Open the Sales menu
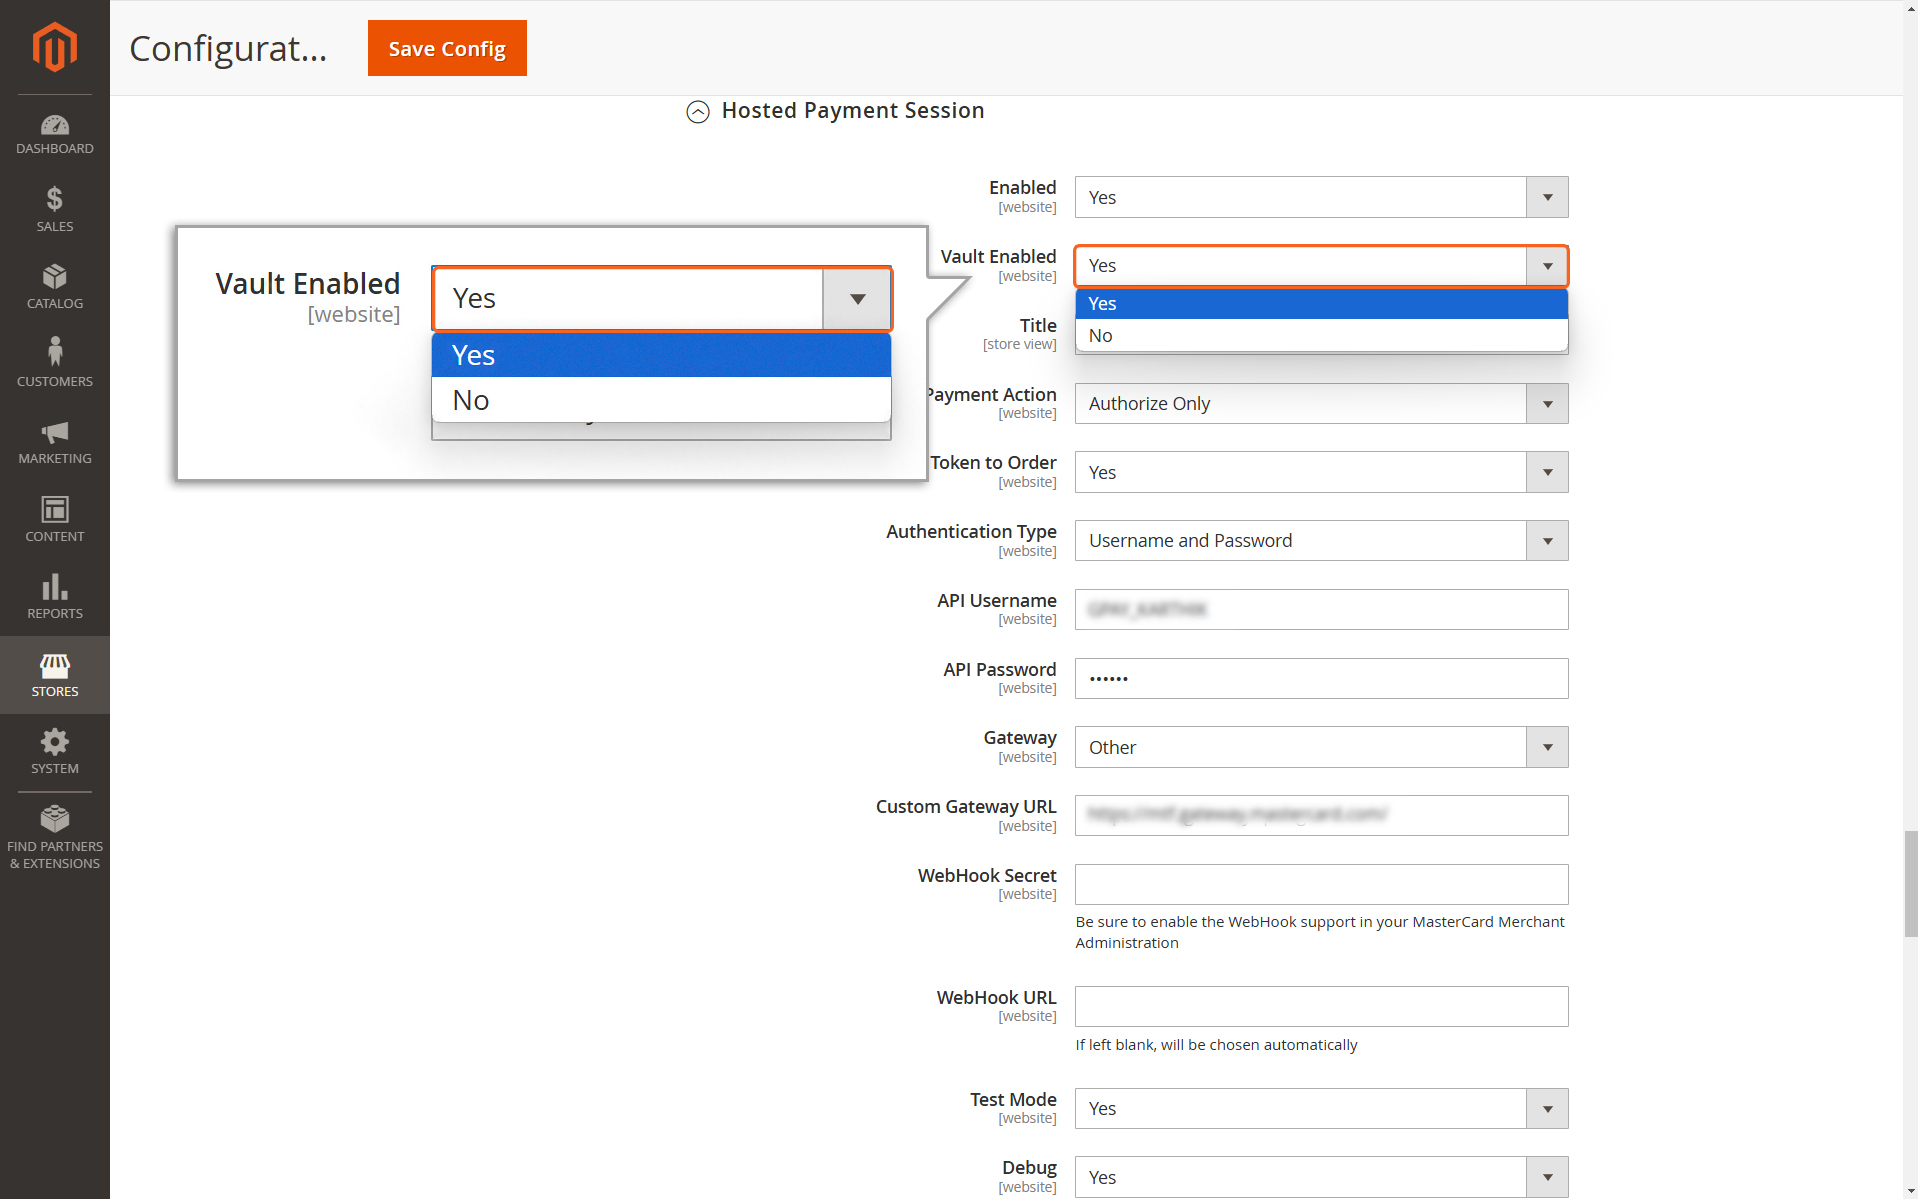Image resolution: width=1918 pixels, height=1199 pixels. tap(54, 210)
